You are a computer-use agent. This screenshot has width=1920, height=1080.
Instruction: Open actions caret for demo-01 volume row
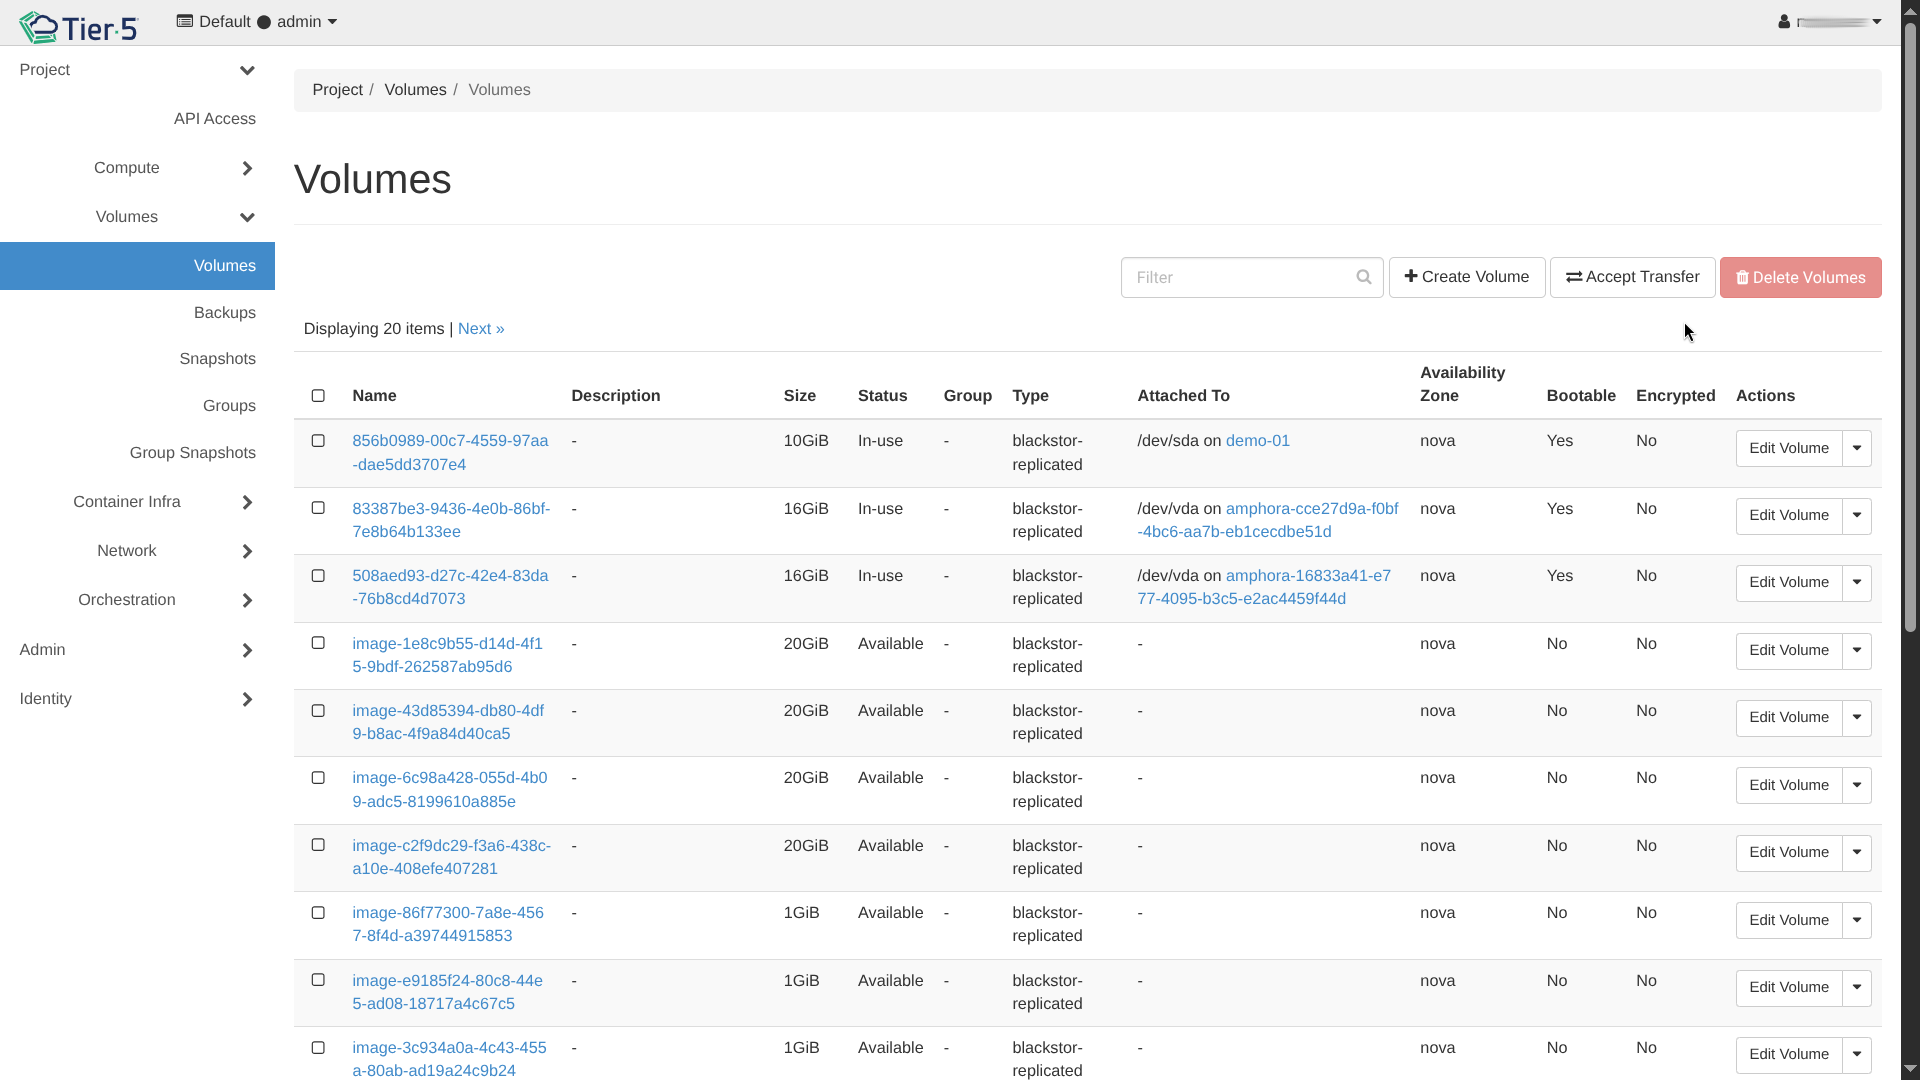pyautogui.click(x=1857, y=448)
